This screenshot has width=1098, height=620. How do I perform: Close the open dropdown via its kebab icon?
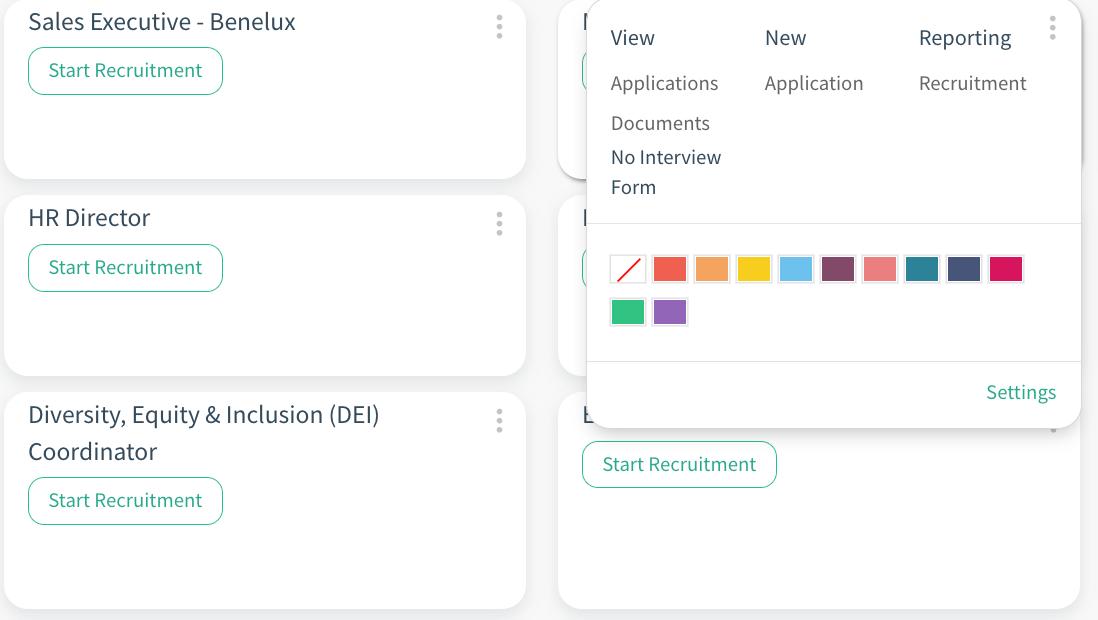pyautogui.click(x=1052, y=28)
